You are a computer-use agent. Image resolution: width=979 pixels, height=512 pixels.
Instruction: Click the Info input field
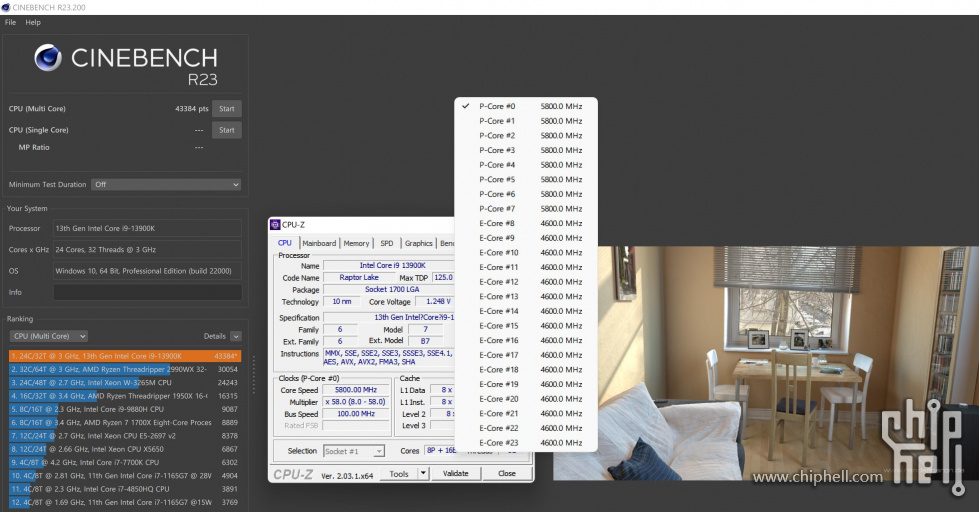pyautogui.click(x=147, y=292)
